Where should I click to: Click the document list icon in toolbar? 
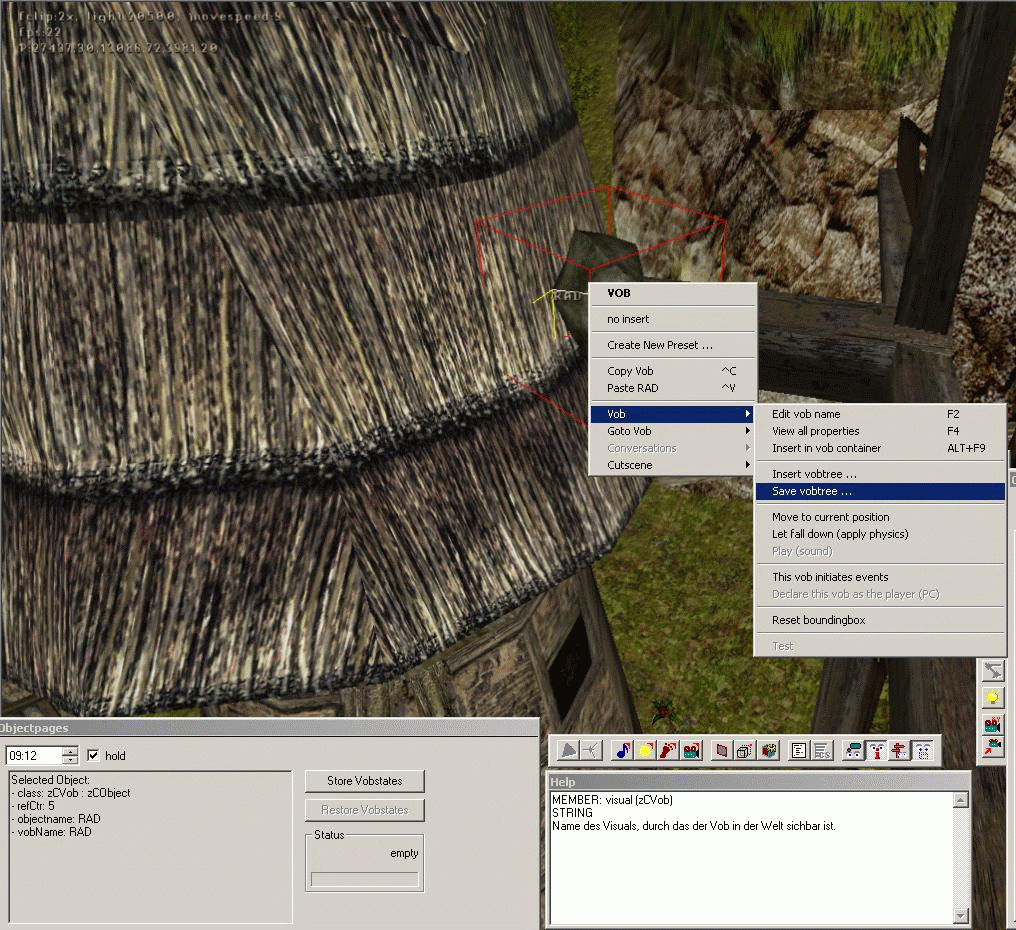click(799, 750)
